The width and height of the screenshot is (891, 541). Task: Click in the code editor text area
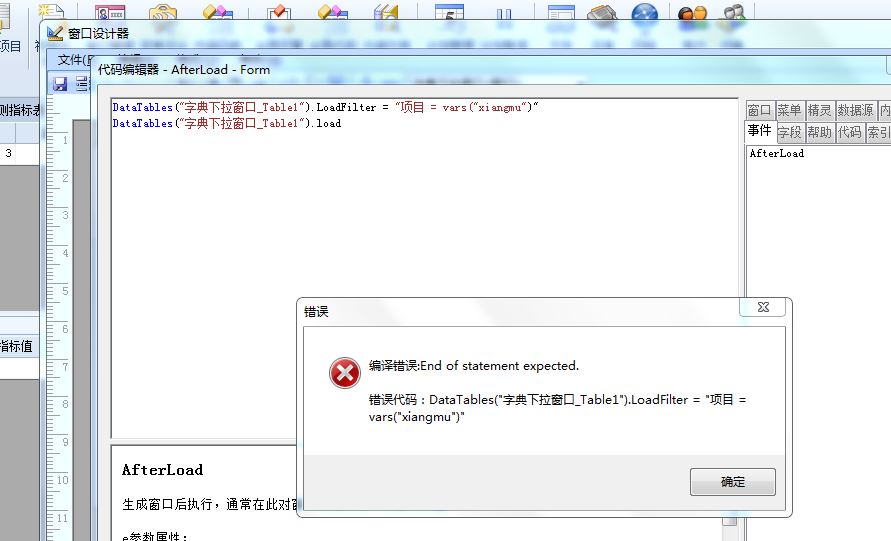(424, 267)
